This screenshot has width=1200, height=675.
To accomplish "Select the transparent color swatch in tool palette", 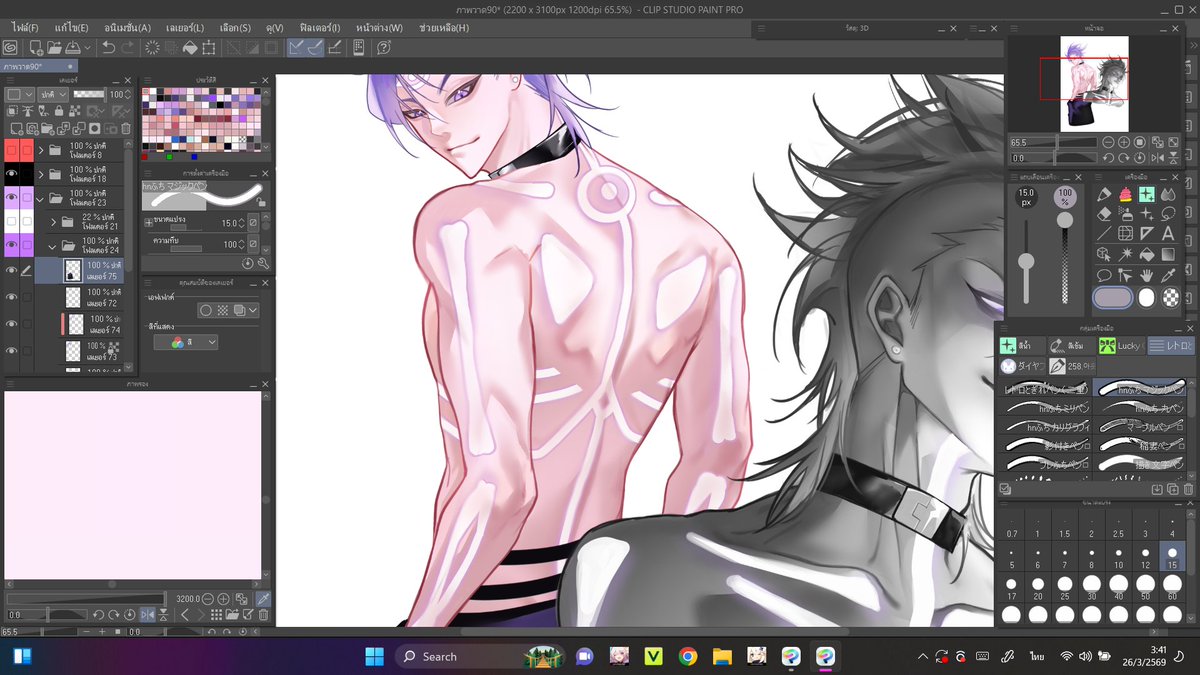I will point(1169,297).
